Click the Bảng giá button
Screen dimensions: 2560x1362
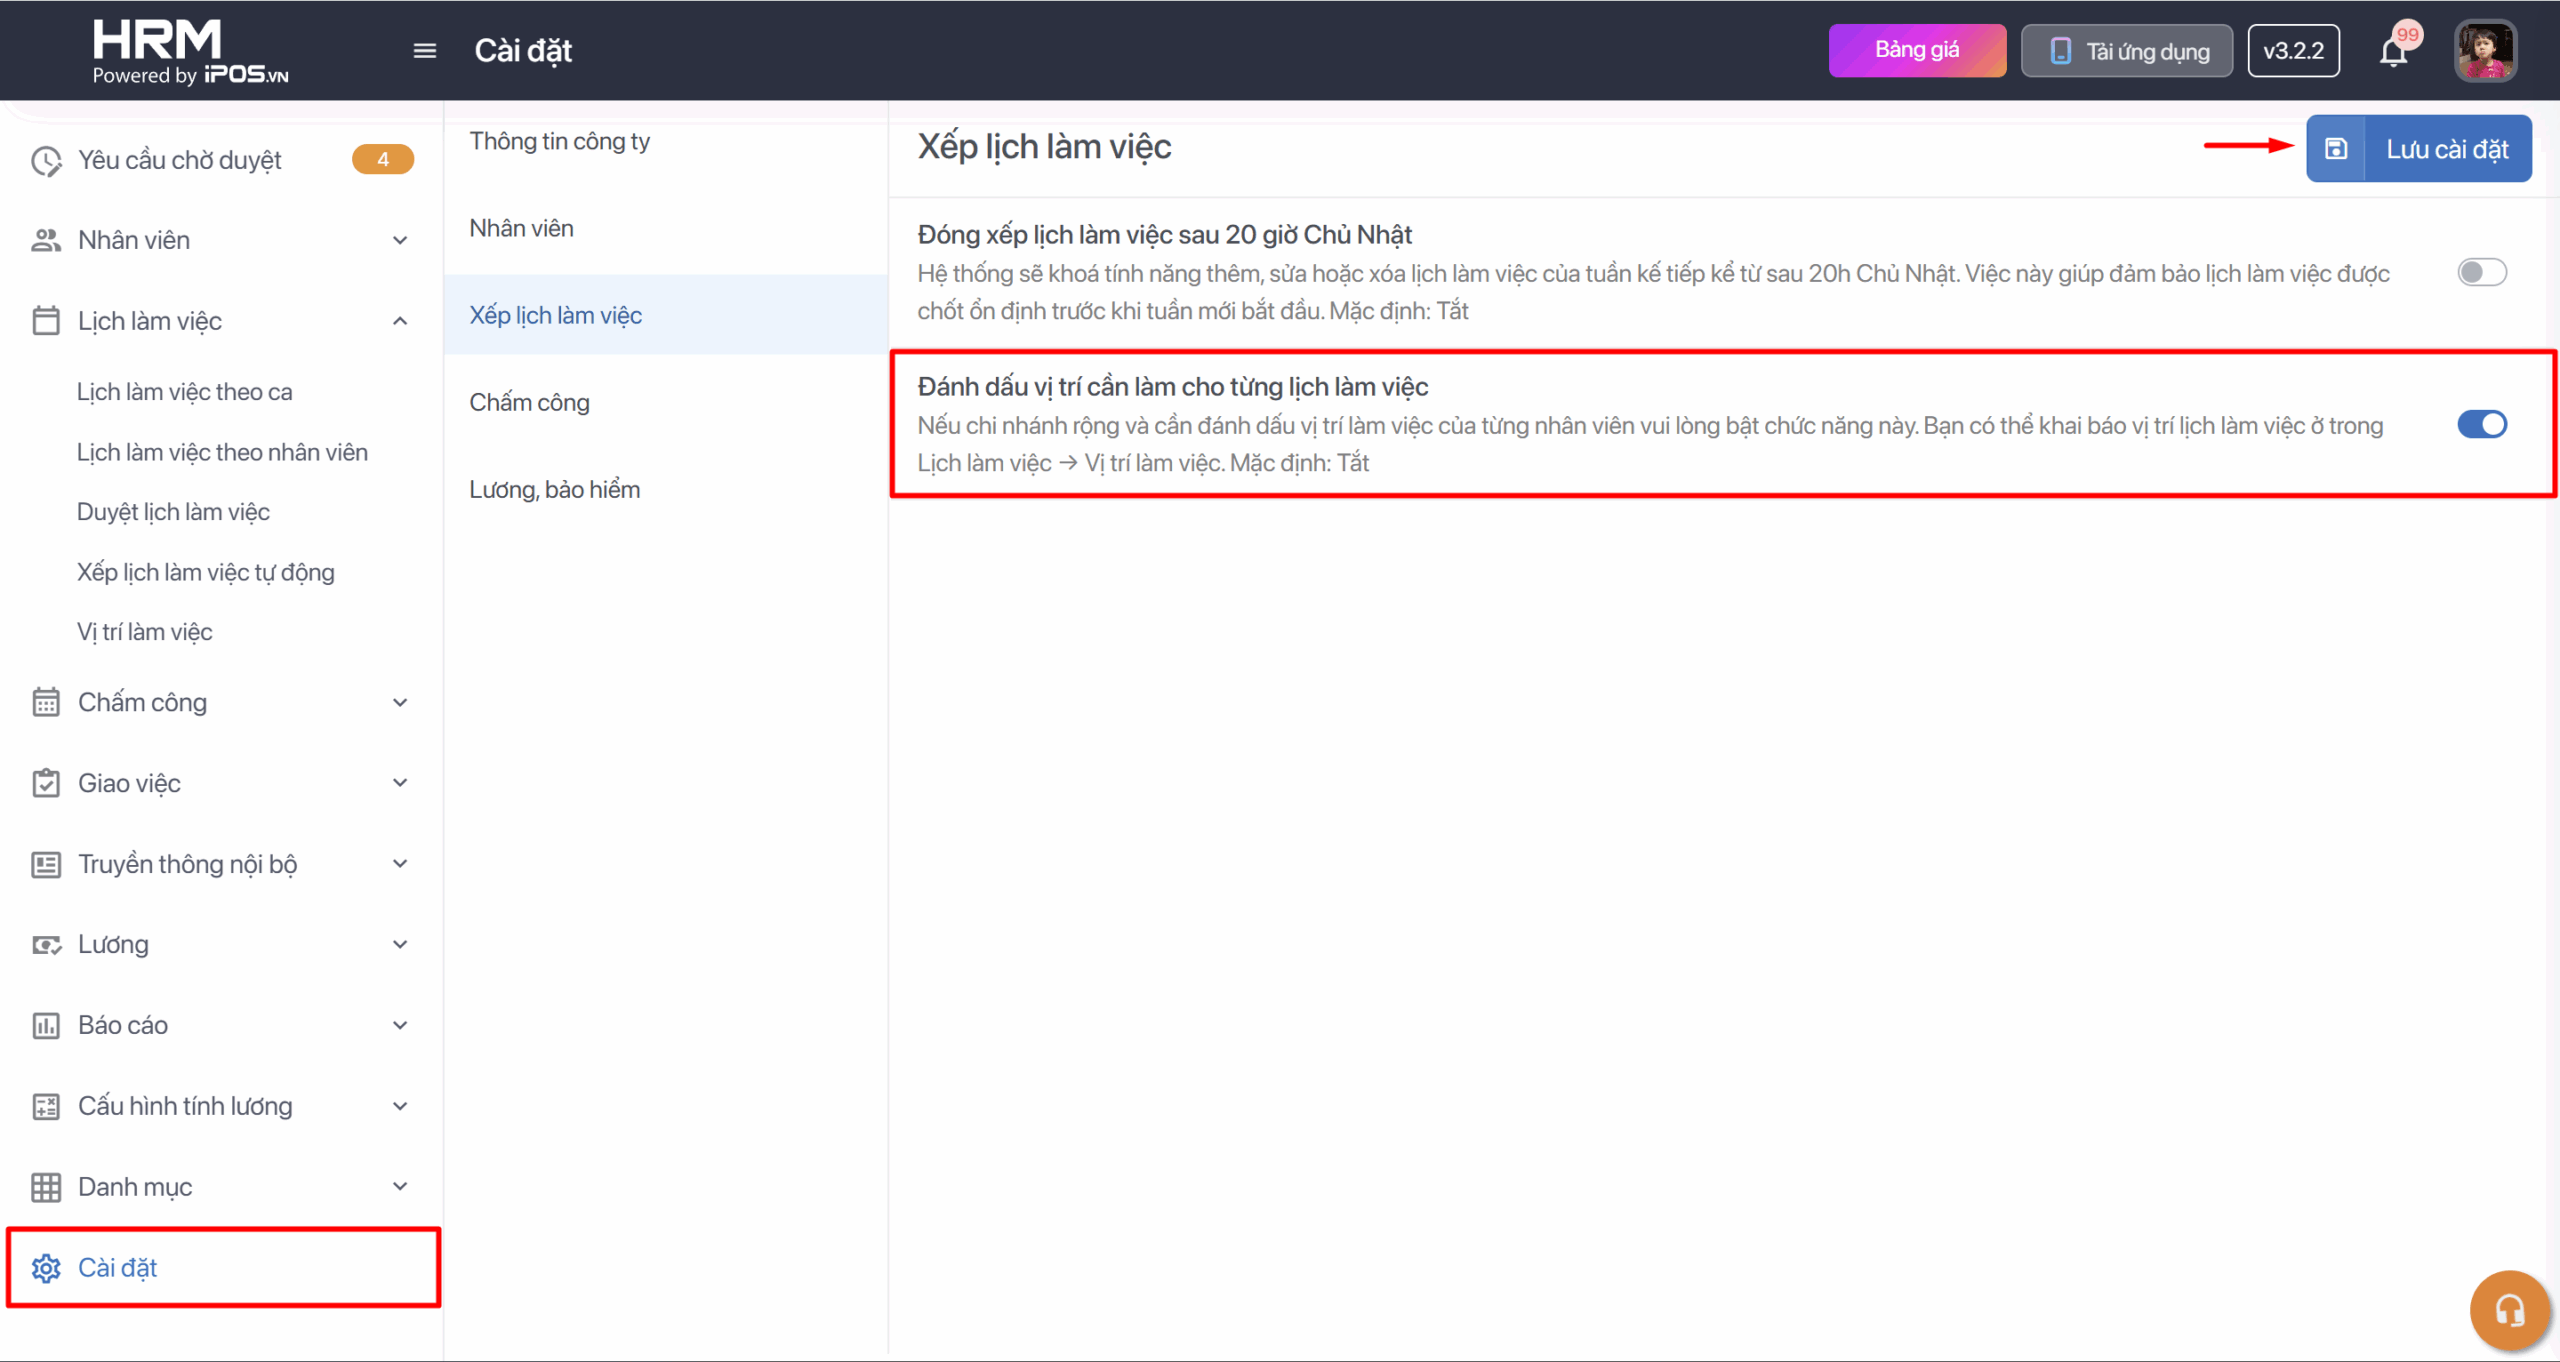[x=1916, y=51]
